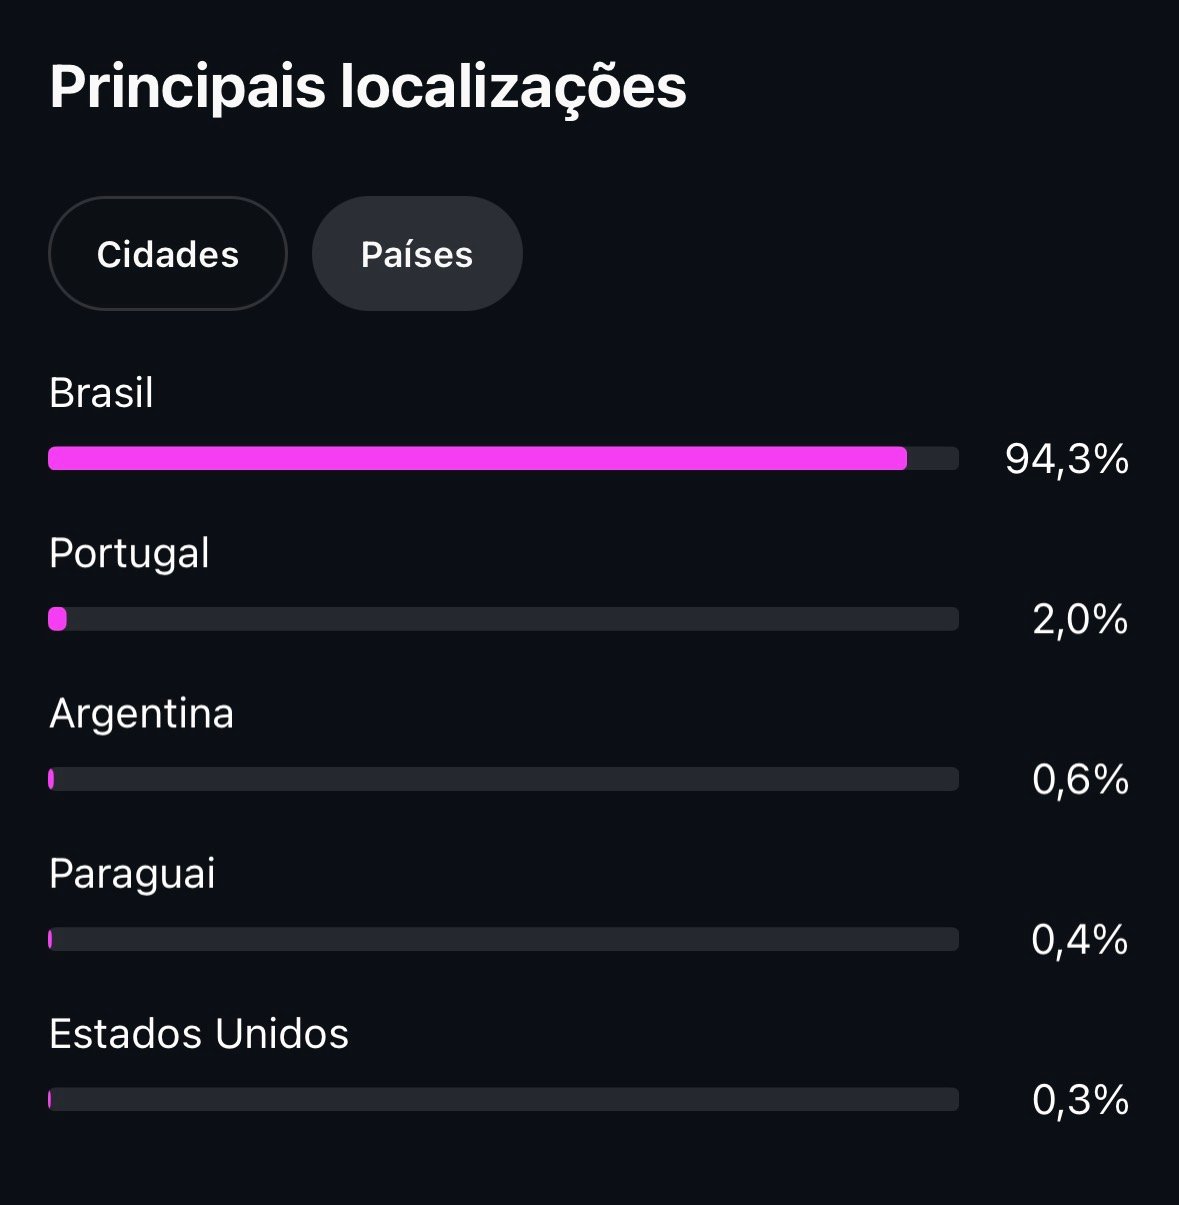Screen dimensions: 1179x1205
Task: Click the Paraguai country label
Action: 132,874
